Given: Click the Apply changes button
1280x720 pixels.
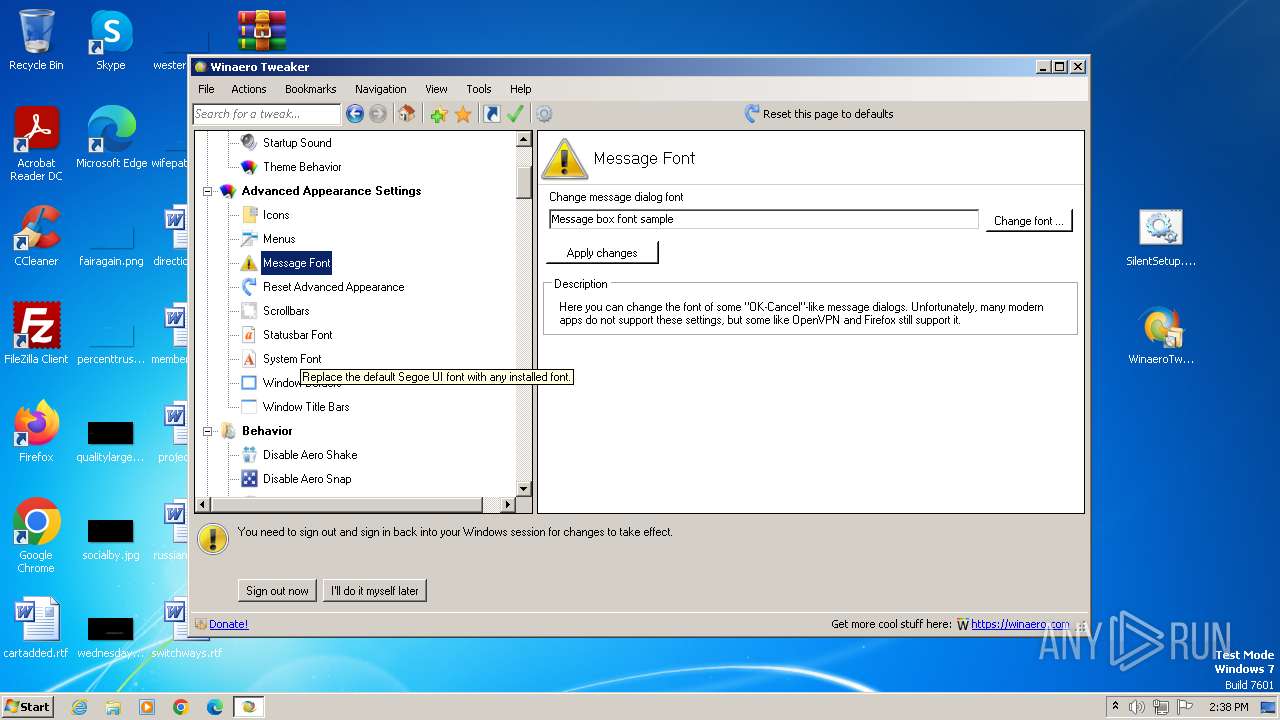Looking at the screenshot, I should (x=602, y=253).
